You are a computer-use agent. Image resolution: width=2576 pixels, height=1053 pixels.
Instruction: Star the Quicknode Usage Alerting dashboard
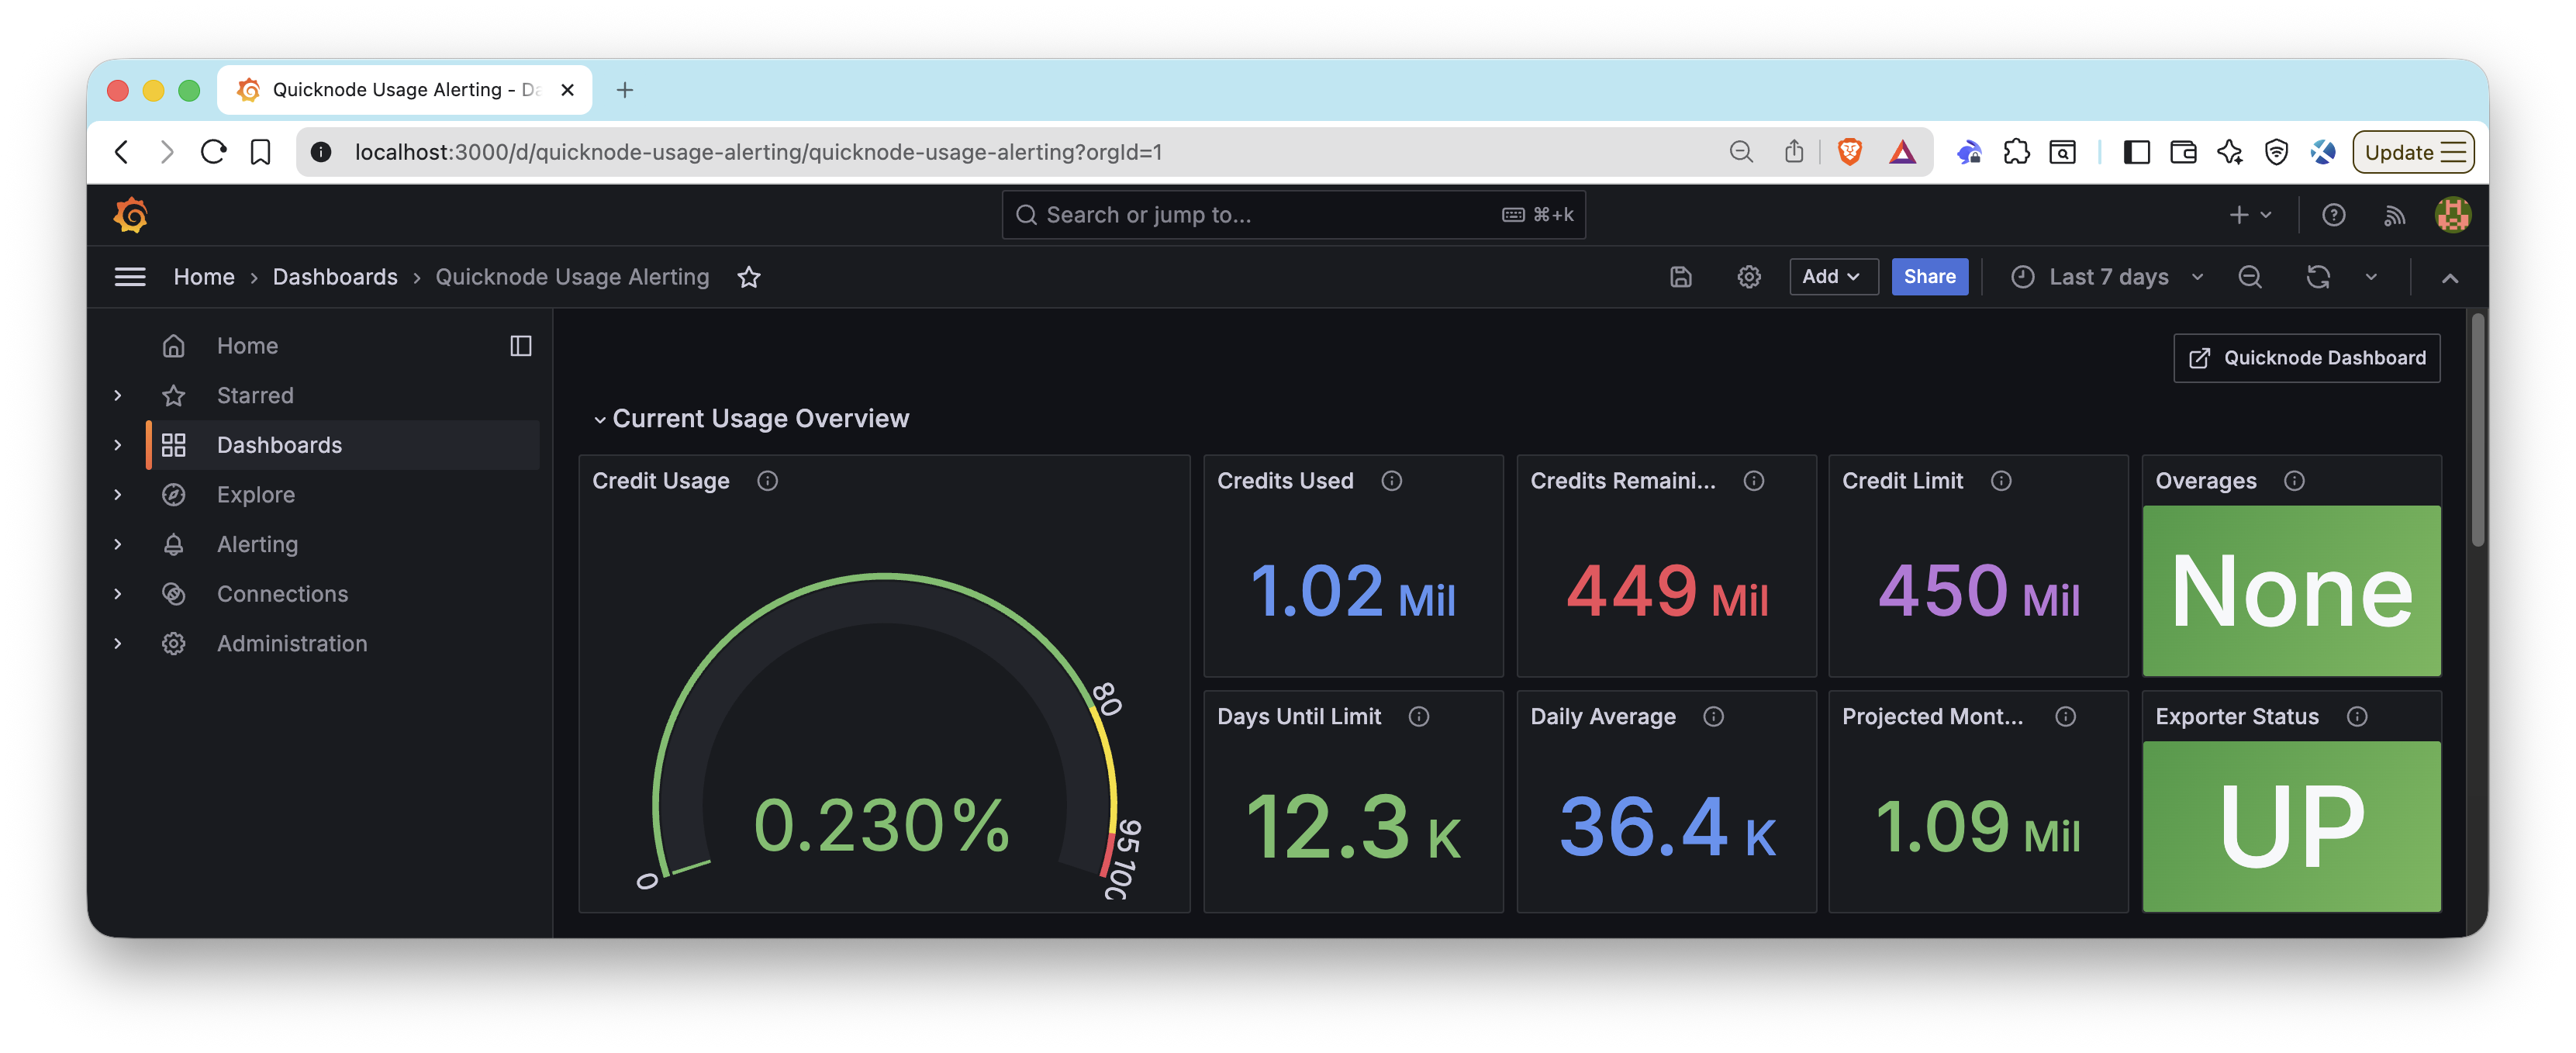pos(748,277)
